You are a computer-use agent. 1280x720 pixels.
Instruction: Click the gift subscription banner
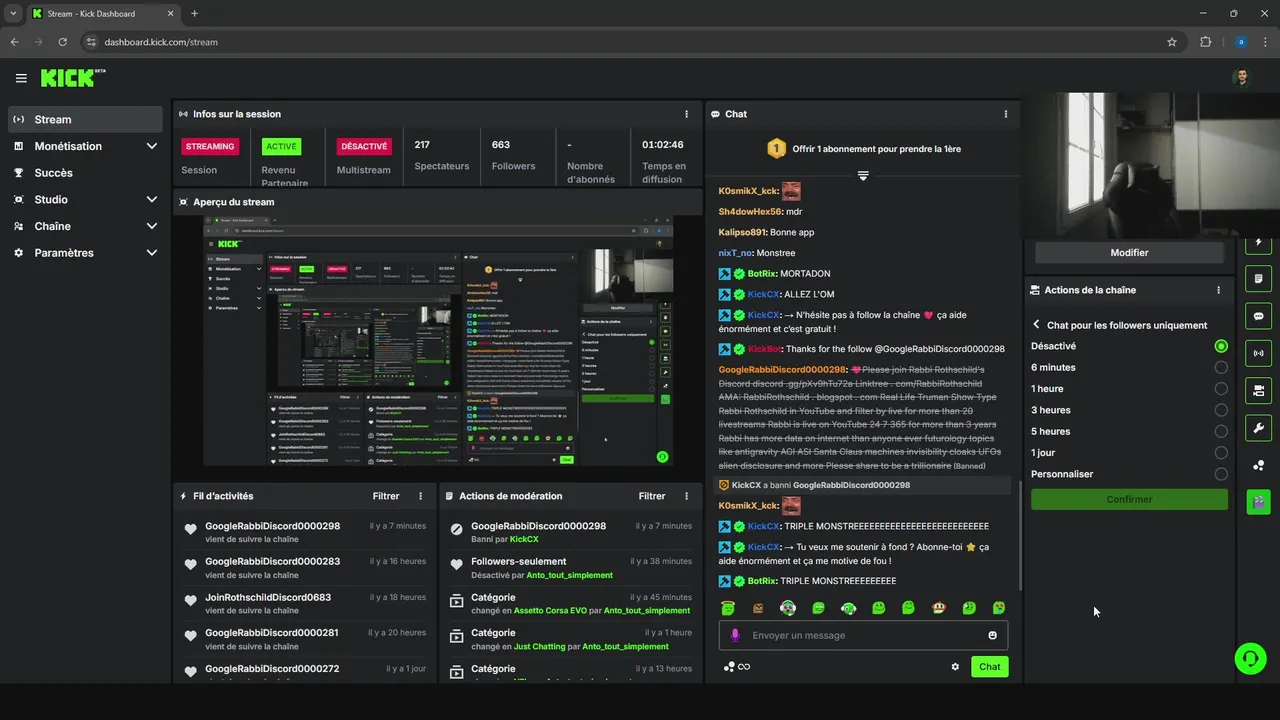(863, 149)
